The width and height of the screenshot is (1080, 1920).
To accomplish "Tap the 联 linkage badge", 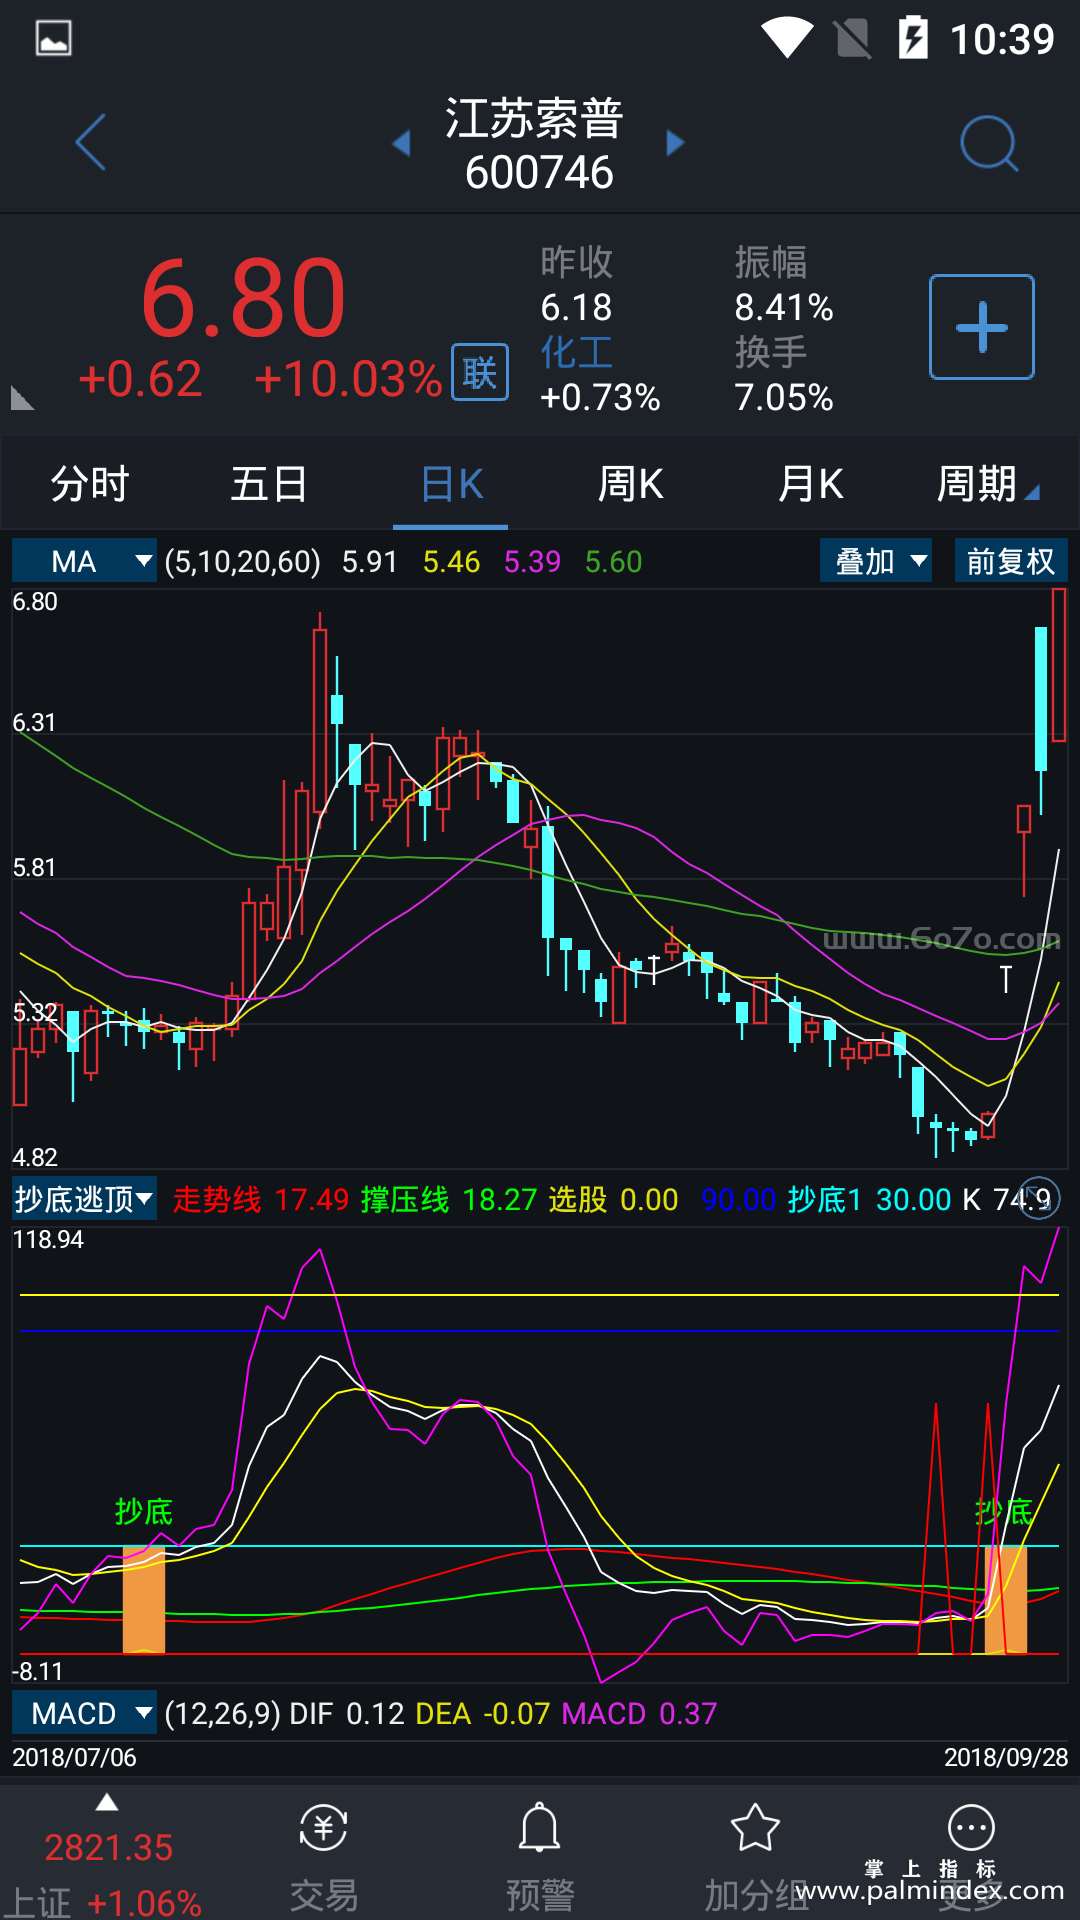I will click(480, 372).
